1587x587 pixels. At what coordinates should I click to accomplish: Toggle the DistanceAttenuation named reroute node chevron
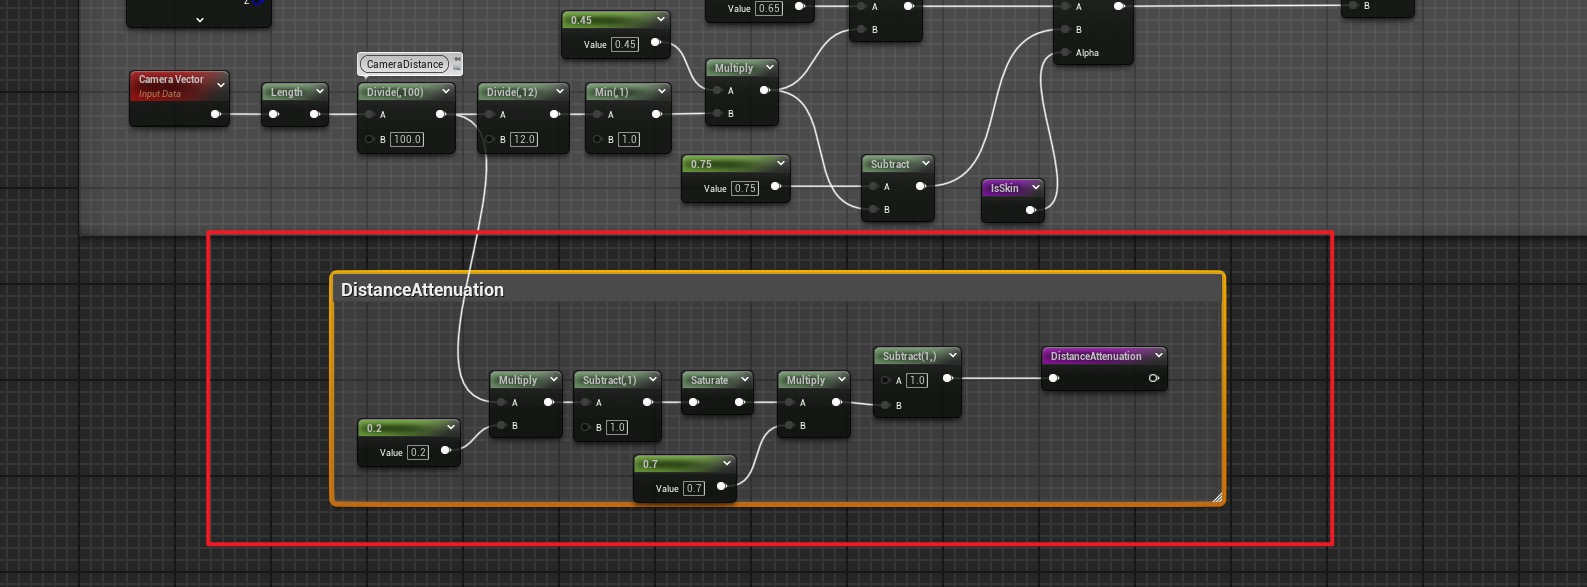pos(1158,356)
